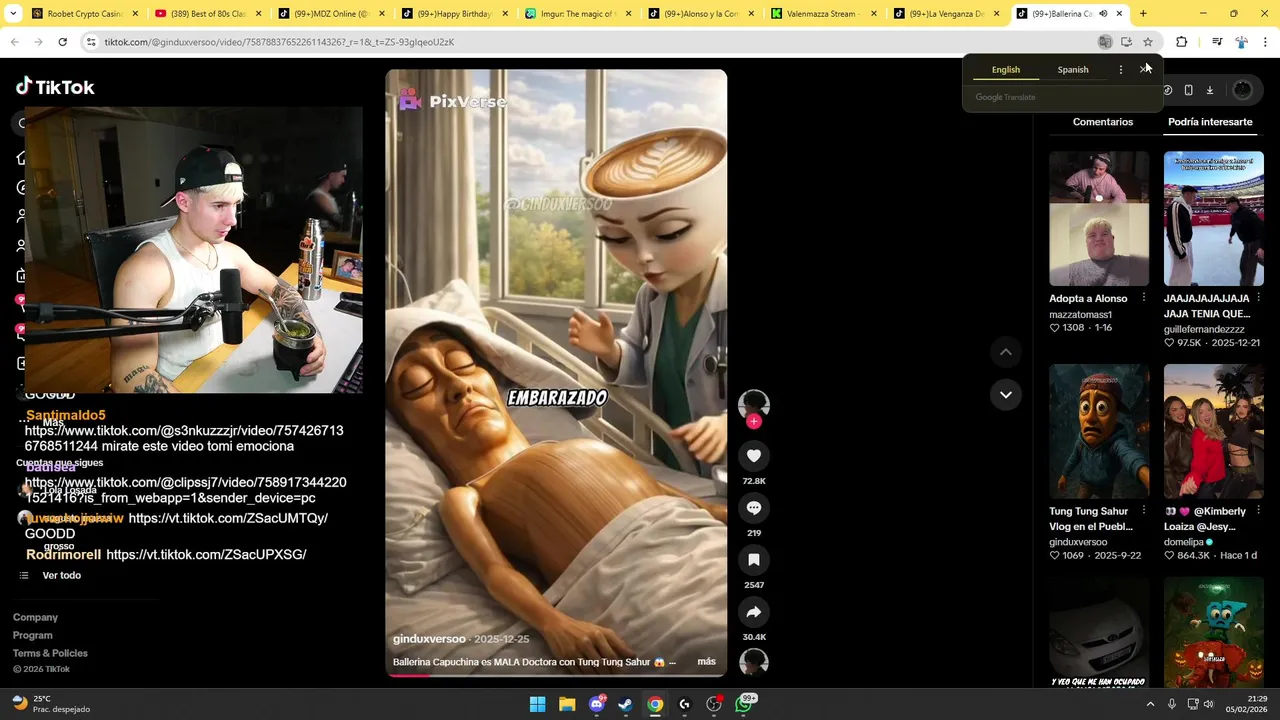Open the volume icon in the system tray
The height and width of the screenshot is (720, 1280).
click(x=1208, y=704)
